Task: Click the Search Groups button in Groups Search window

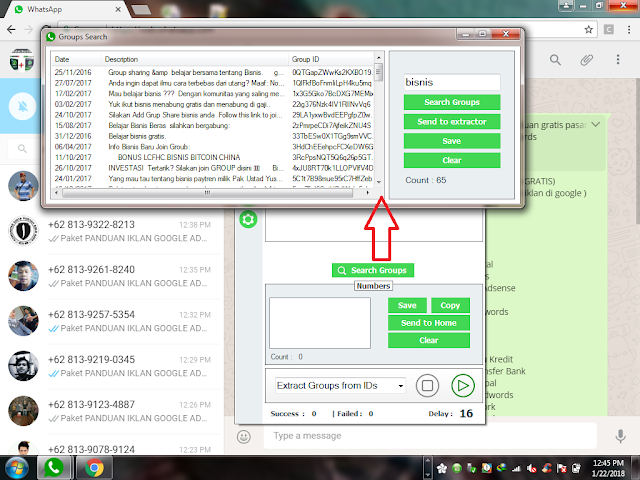Action: pyautogui.click(x=452, y=102)
